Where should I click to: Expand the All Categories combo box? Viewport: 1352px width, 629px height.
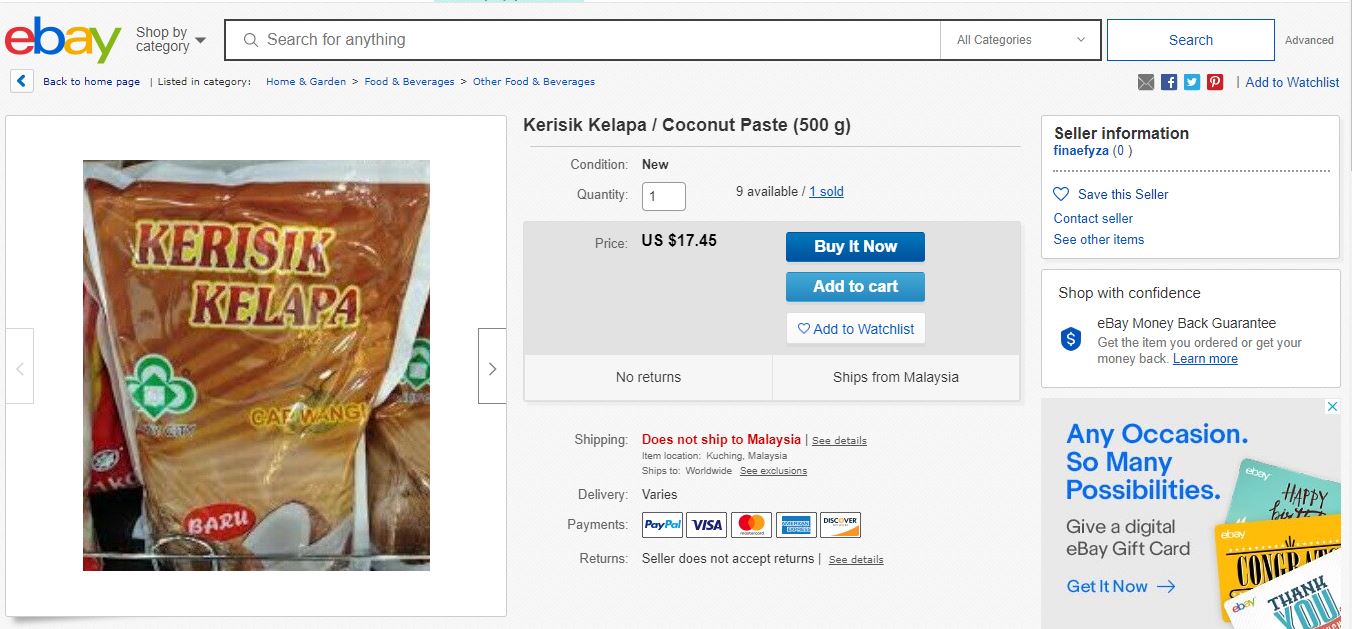coord(1020,40)
